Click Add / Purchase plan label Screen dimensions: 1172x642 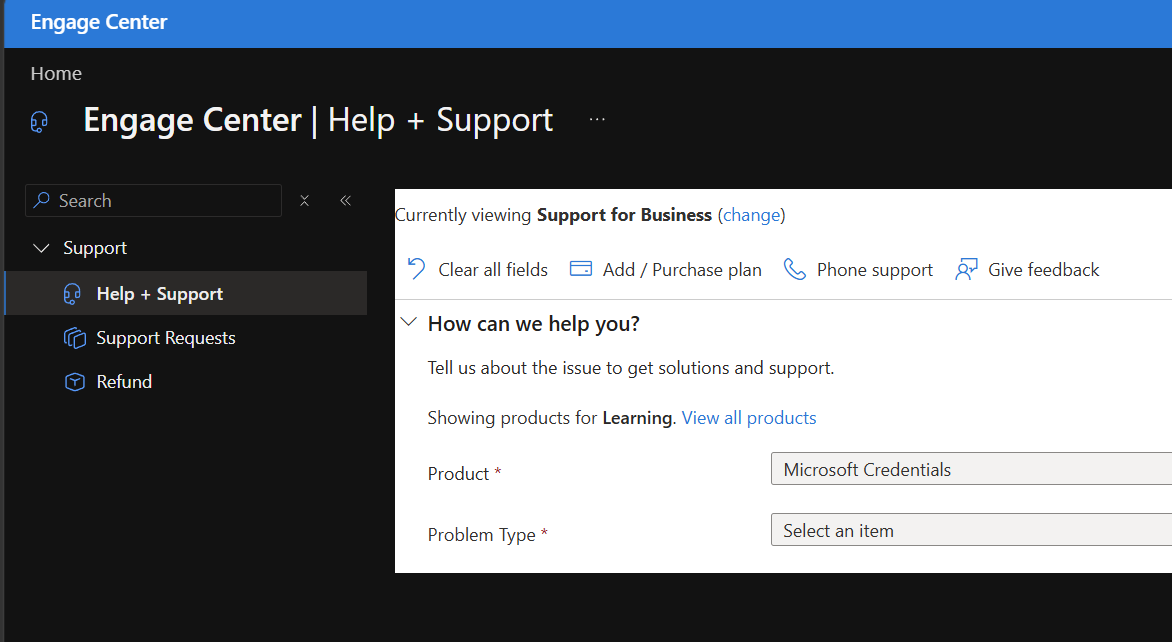[682, 270]
